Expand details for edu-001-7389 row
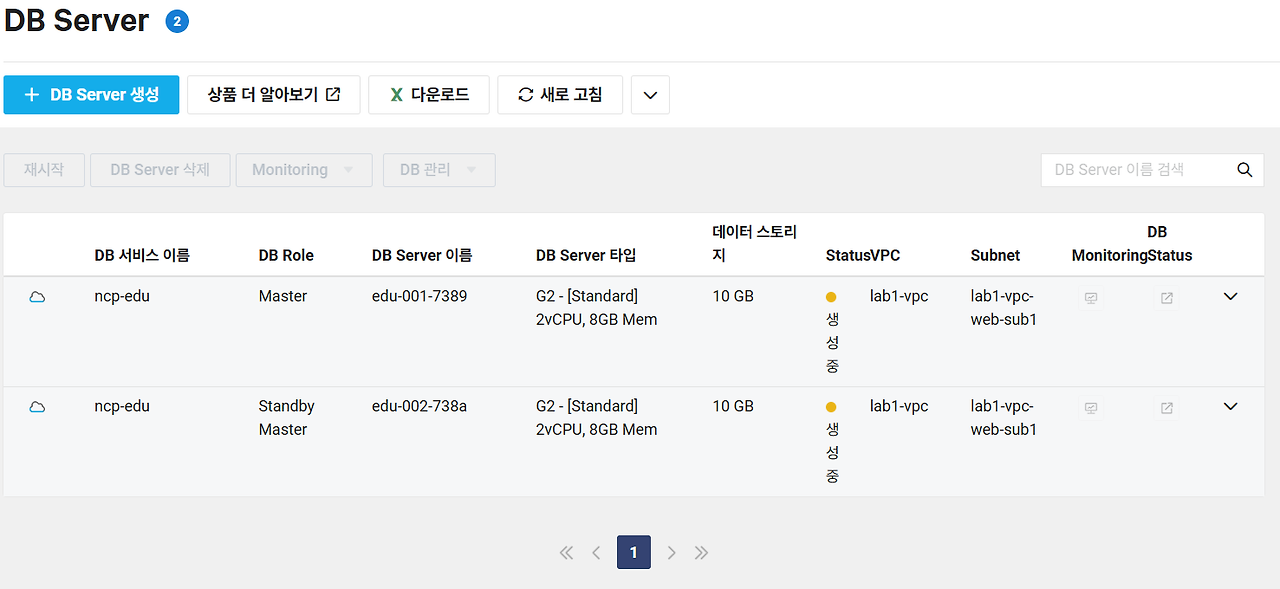Image resolution: width=1280 pixels, height=589 pixels. click(1231, 297)
